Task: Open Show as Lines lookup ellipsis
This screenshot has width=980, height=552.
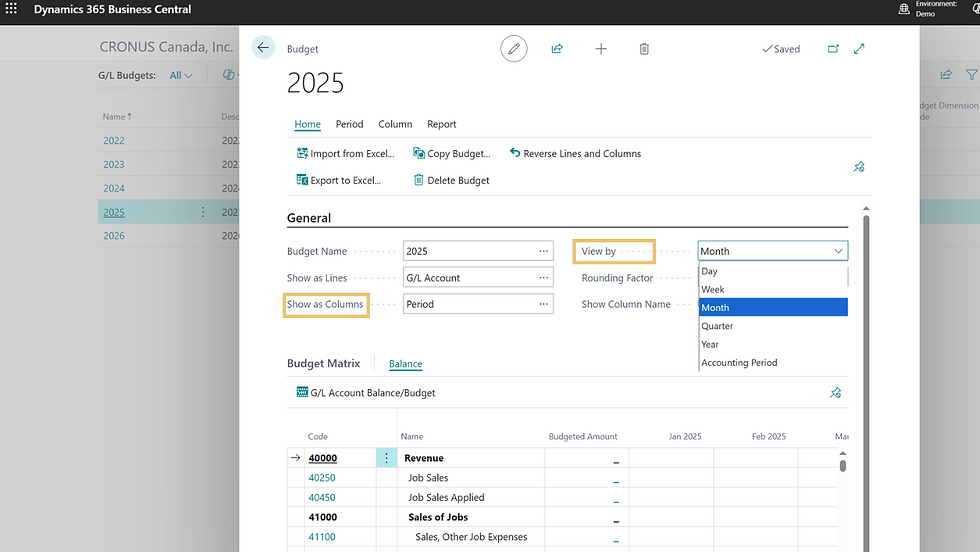Action: point(544,278)
